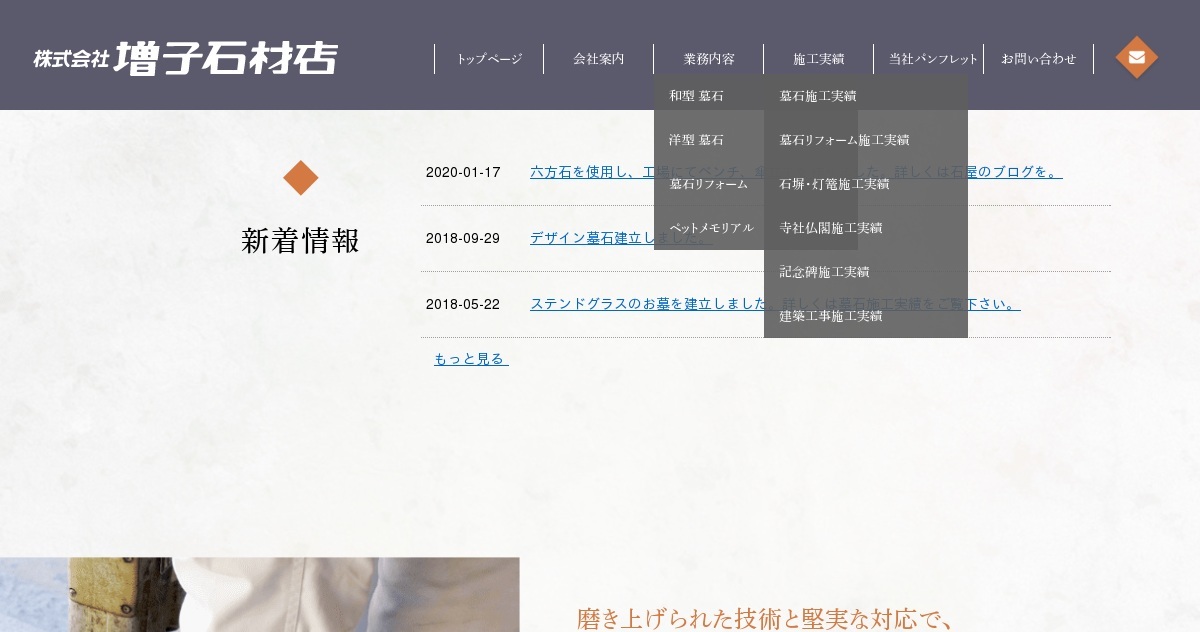Open 記念碑施工実績 submenu entry
Image resolution: width=1200 pixels, height=632 pixels.
866,272
